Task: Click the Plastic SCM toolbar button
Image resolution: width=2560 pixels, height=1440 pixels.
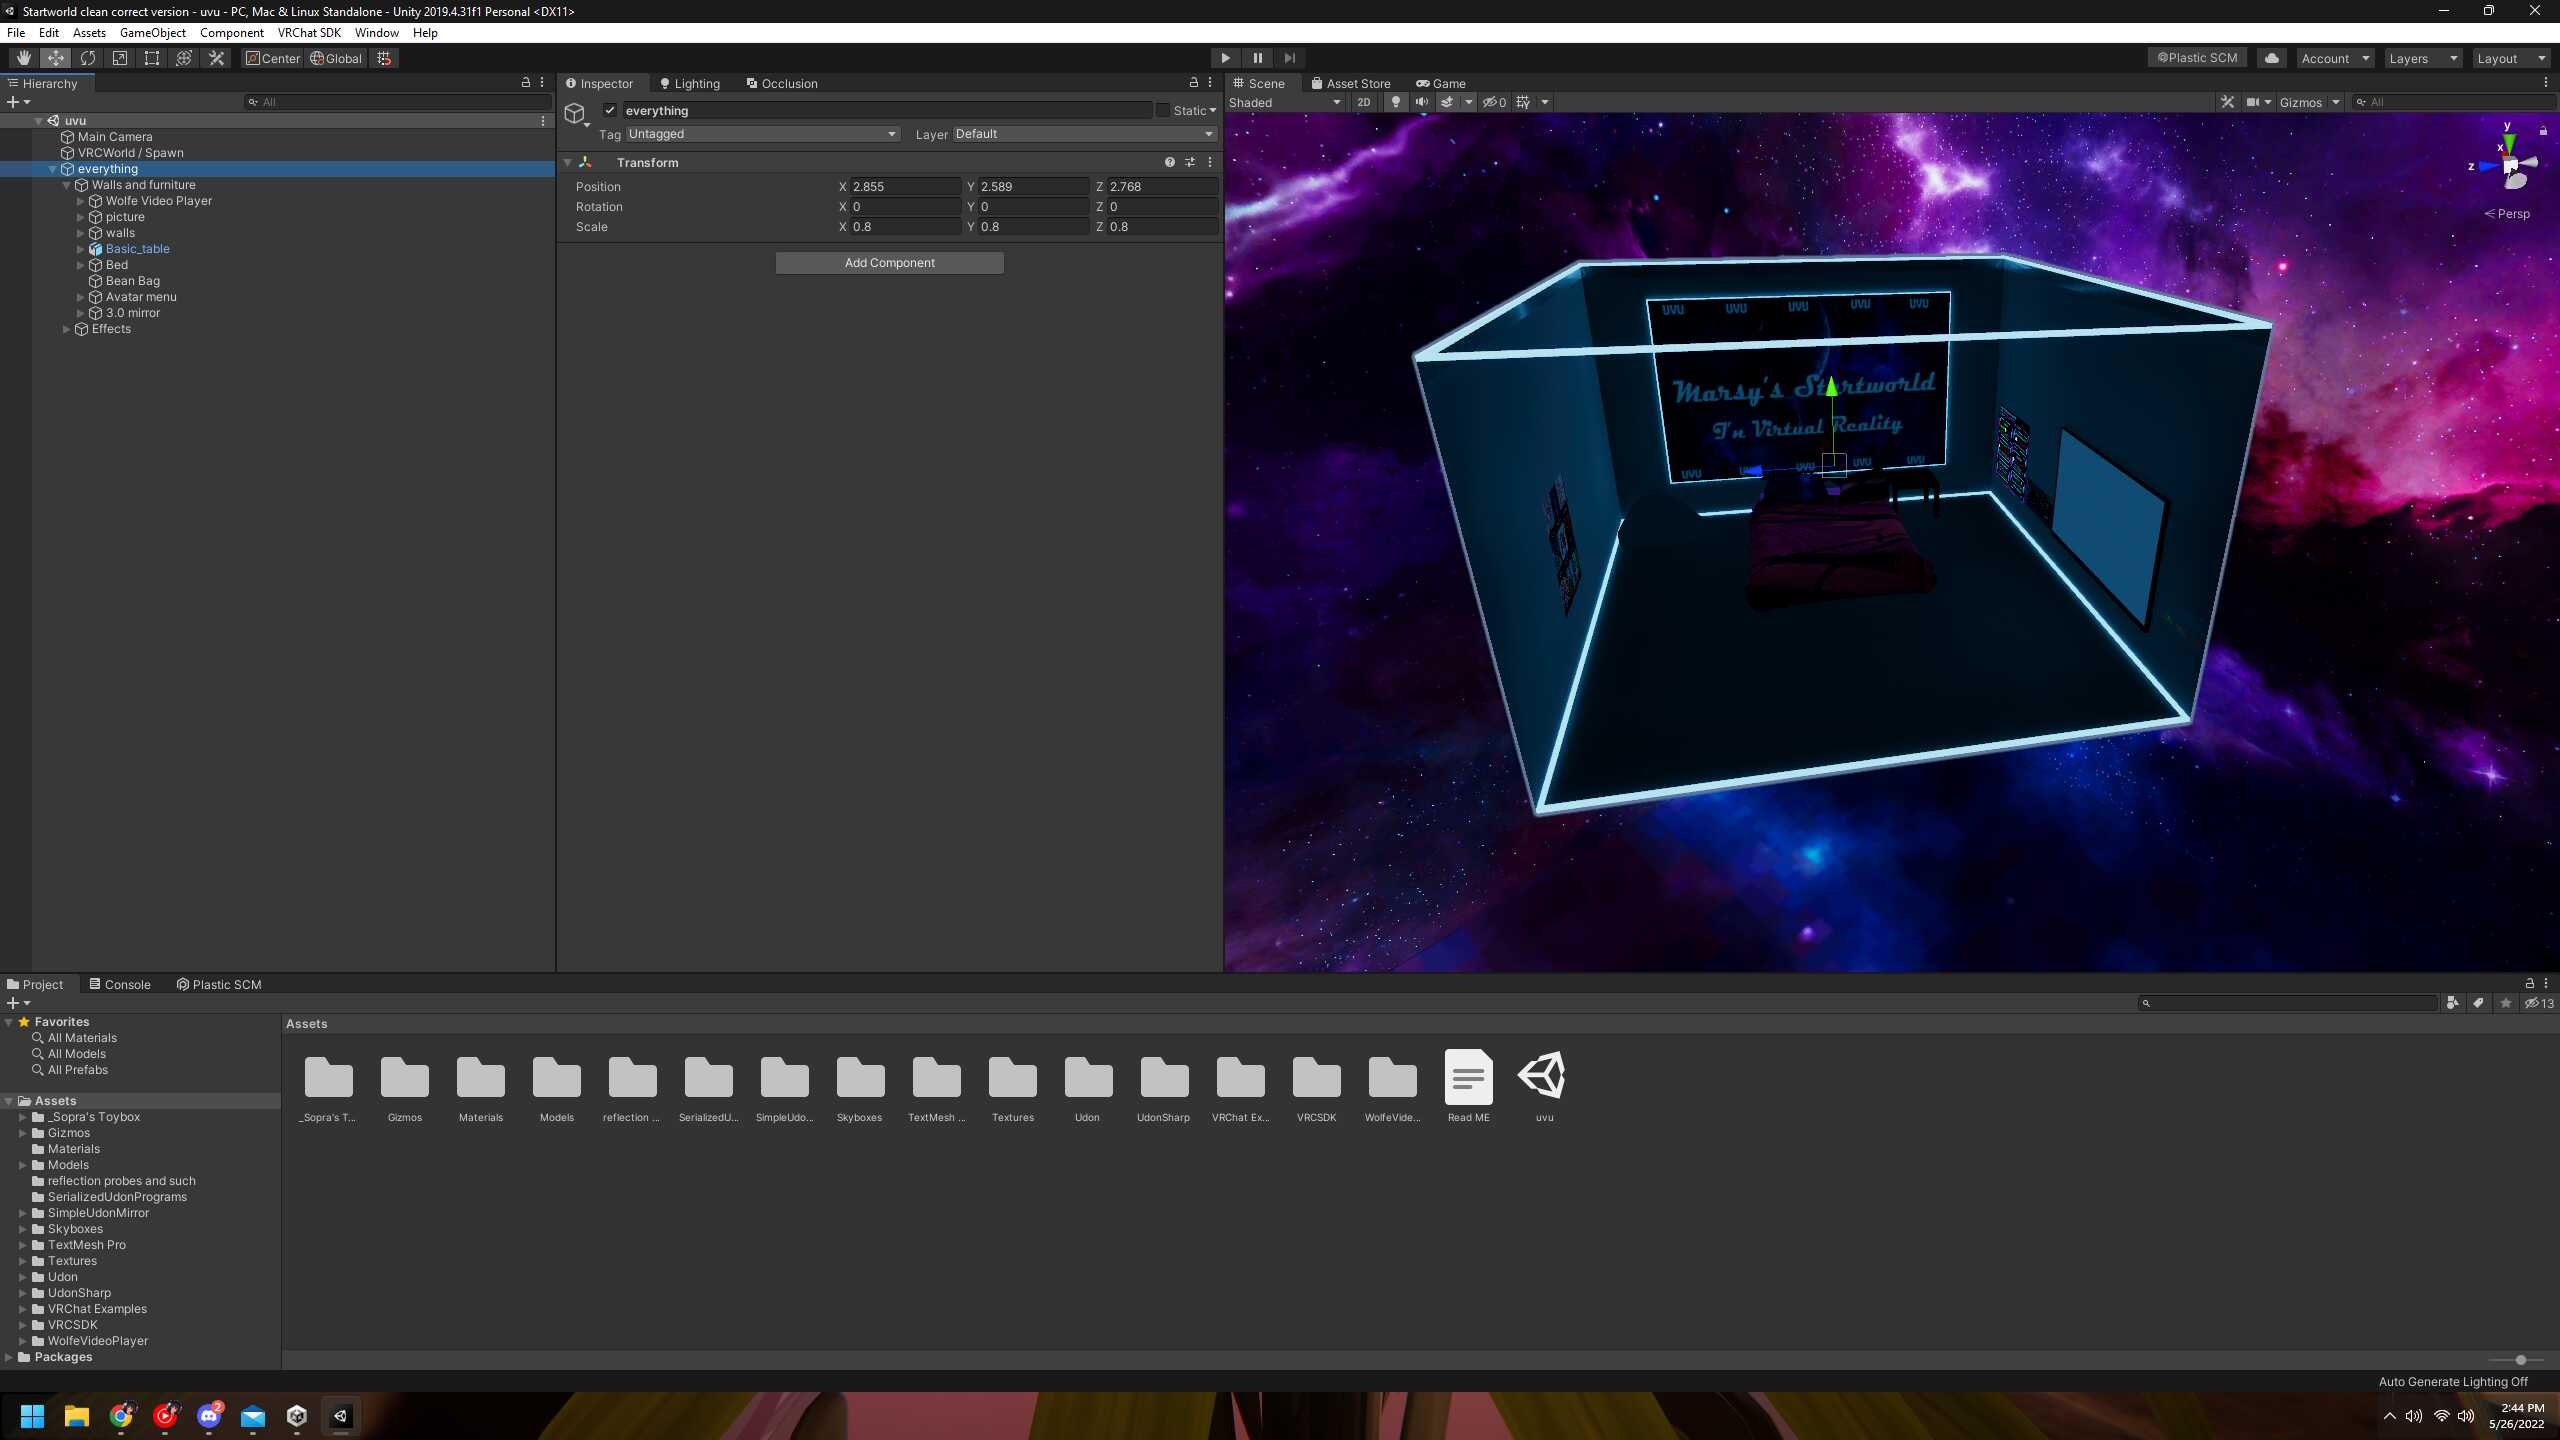Action: coord(2197,58)
